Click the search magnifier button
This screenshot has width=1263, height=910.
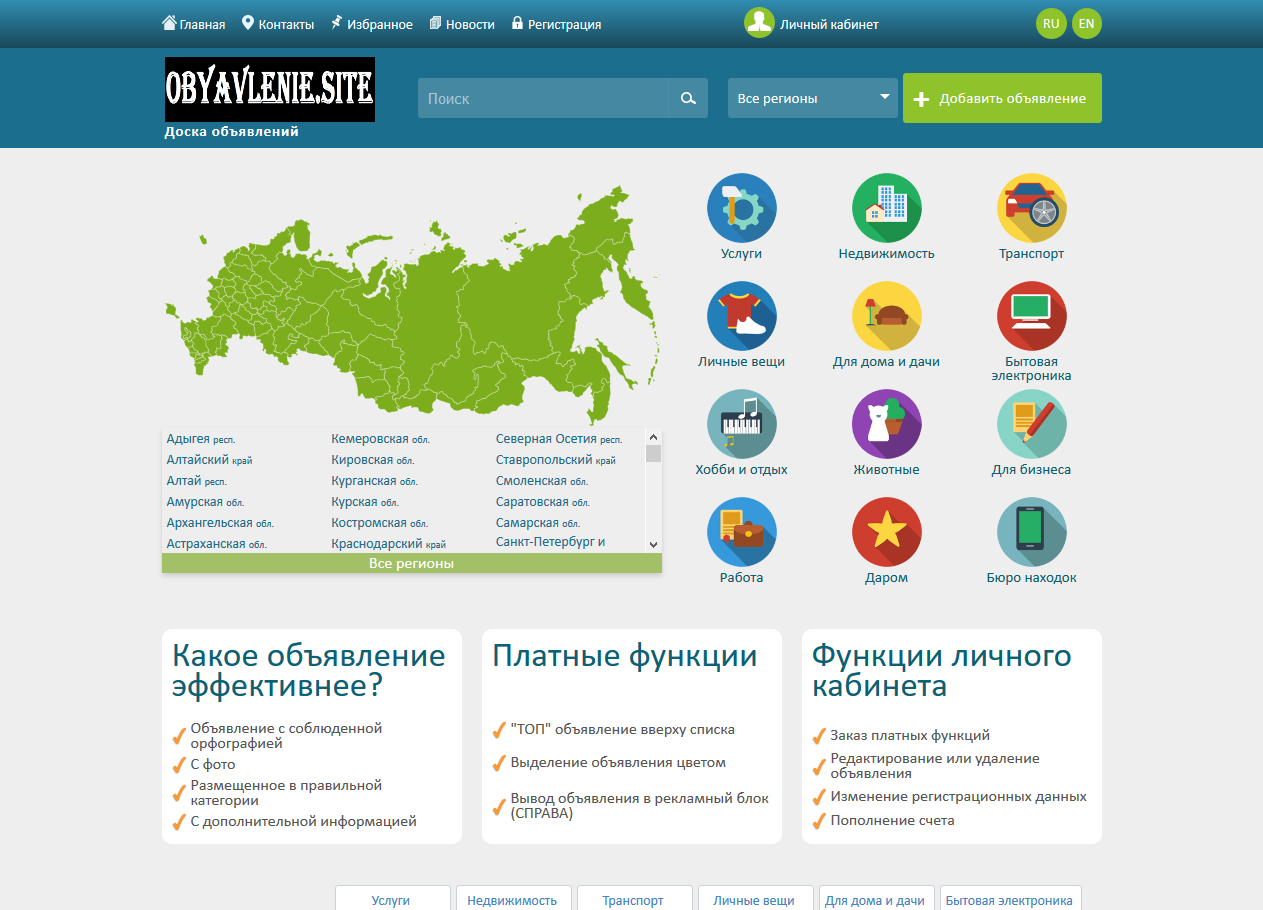(688, 98)
